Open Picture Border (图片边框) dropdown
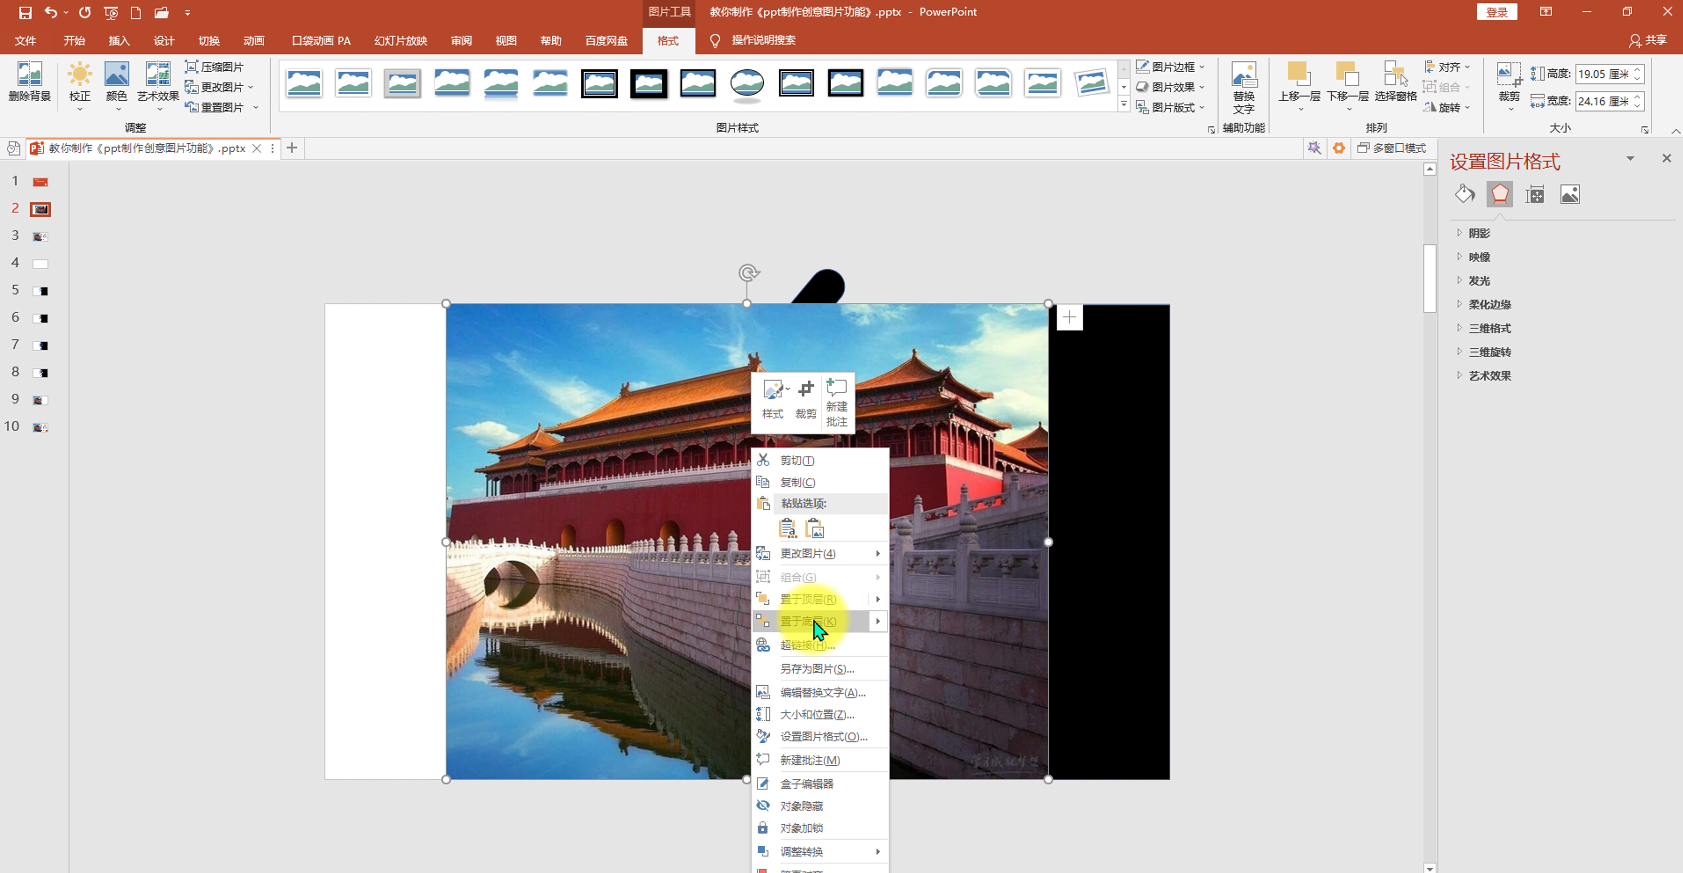The width and height of the screenshot is (1683, 873). tap(1171, 67)
